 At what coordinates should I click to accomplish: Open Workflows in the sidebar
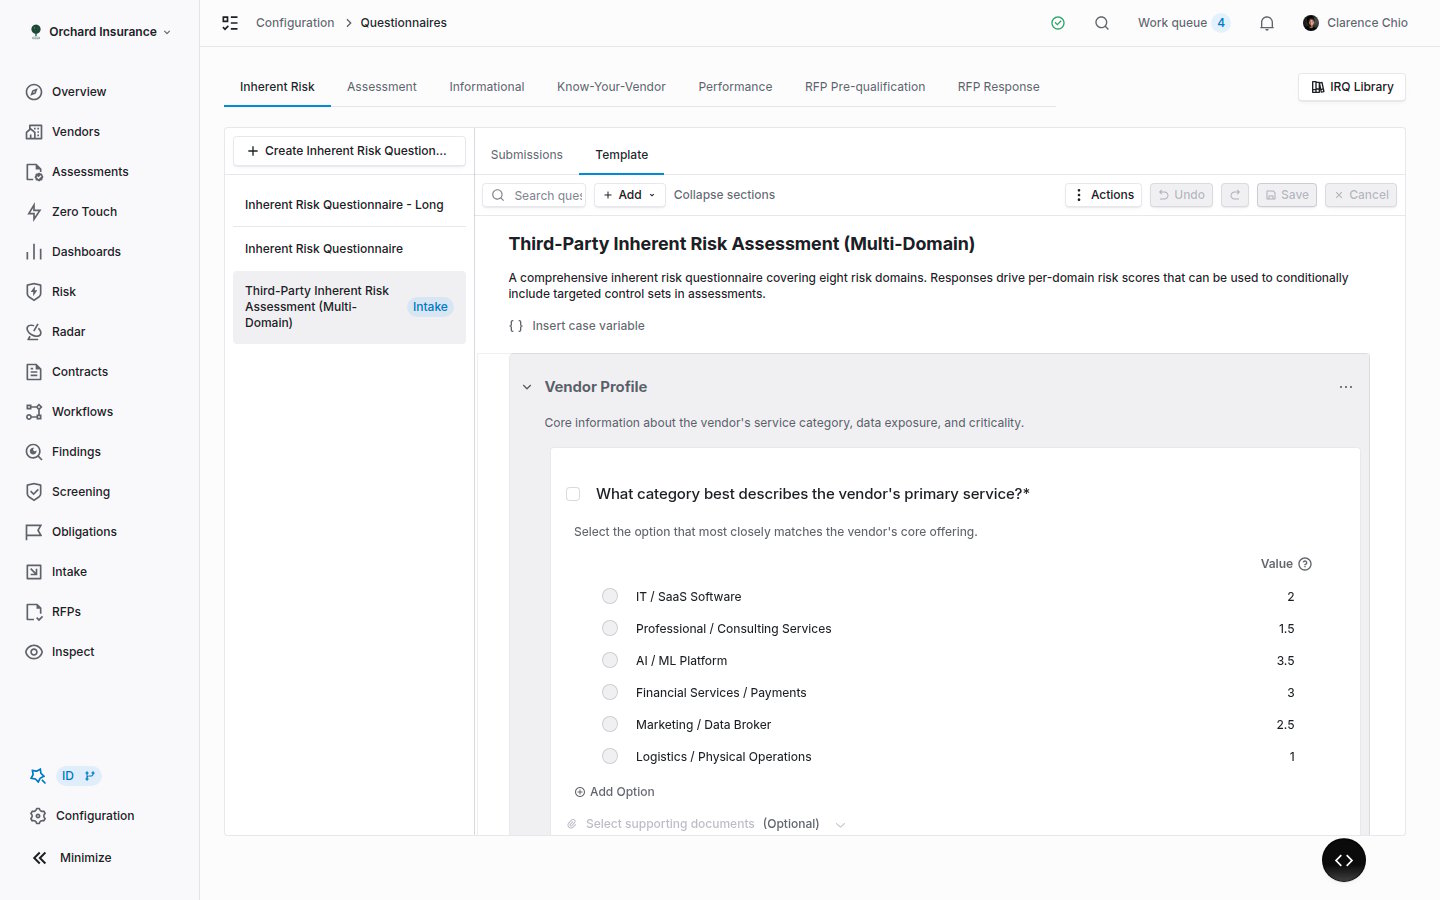[x=82, y=412]
